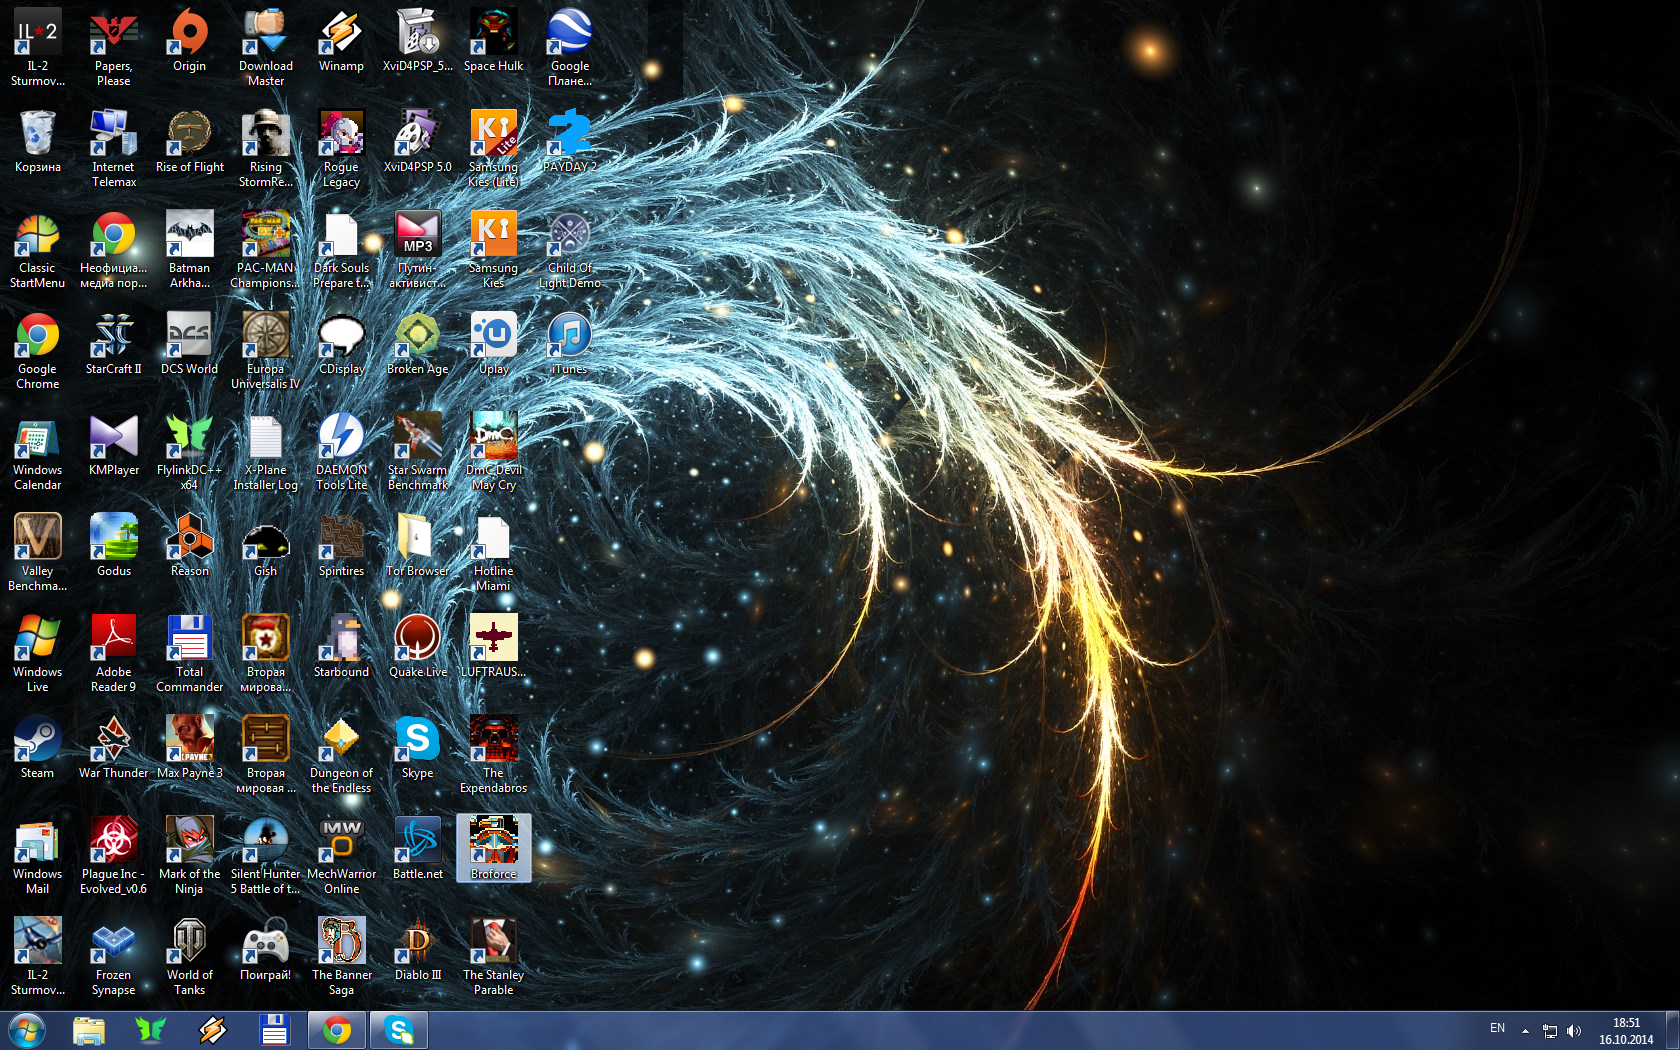
Task: Open the iTunes desktop shortcut
Action: coord(569,344)
